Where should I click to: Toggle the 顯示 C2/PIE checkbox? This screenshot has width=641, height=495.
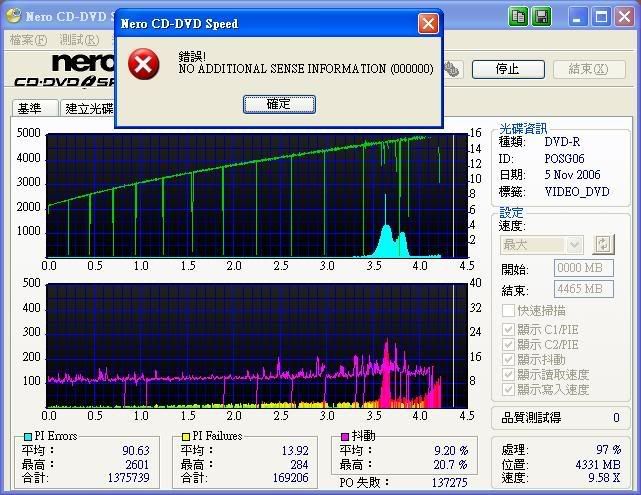pos(508,345)
